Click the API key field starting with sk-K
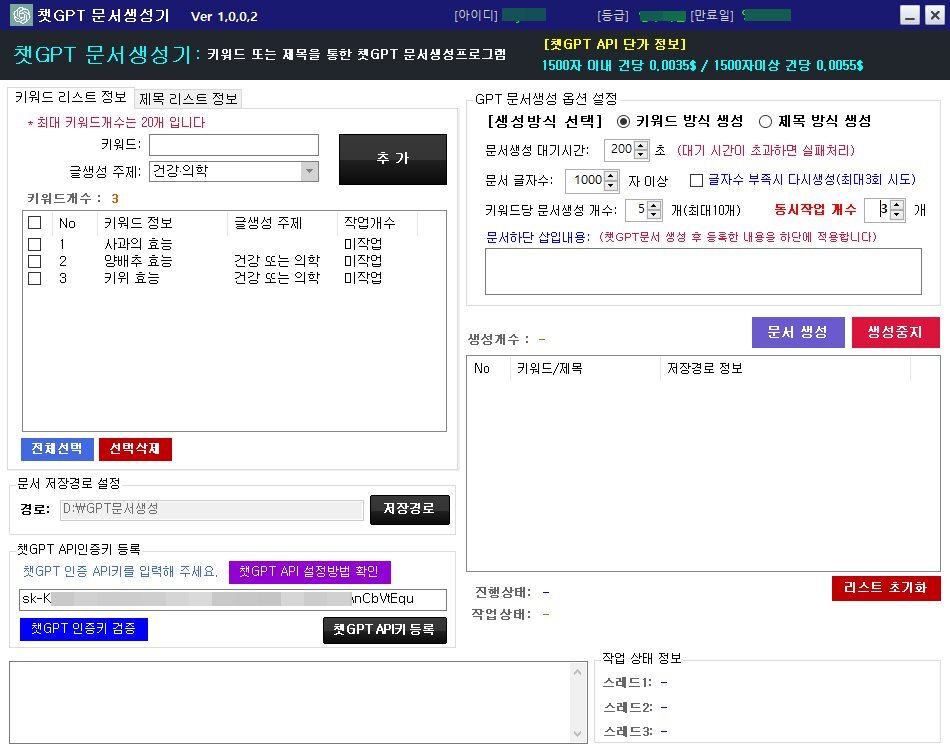The width and height of the screenshot is (950, 750). (233, 599)
